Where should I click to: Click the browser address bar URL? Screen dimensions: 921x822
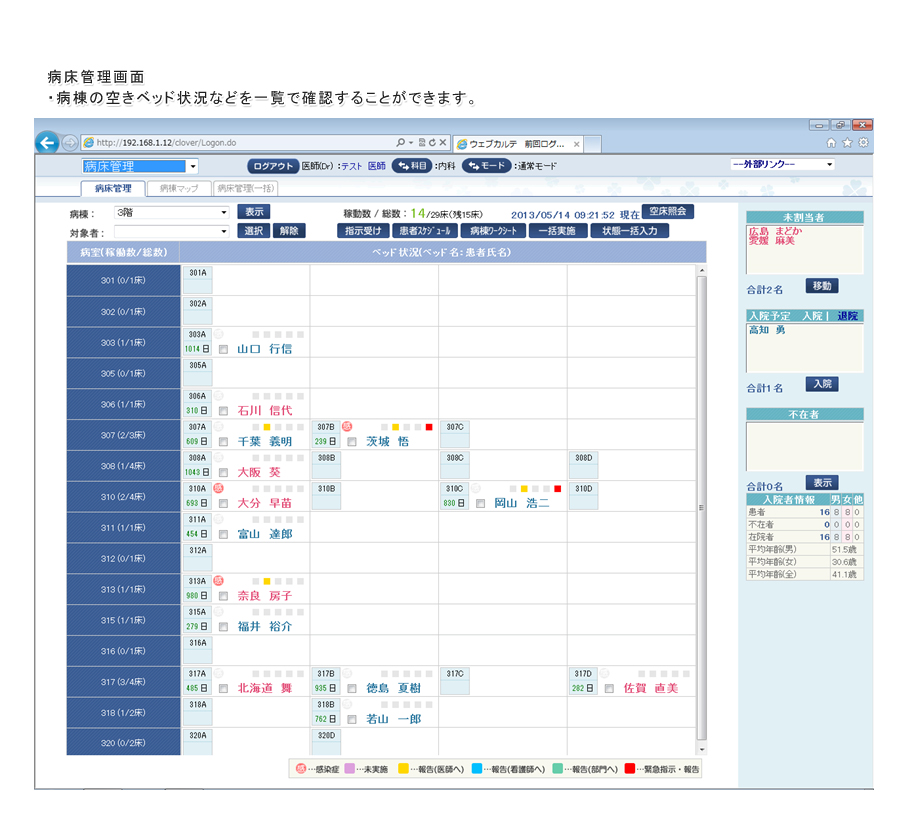(166, 143)
